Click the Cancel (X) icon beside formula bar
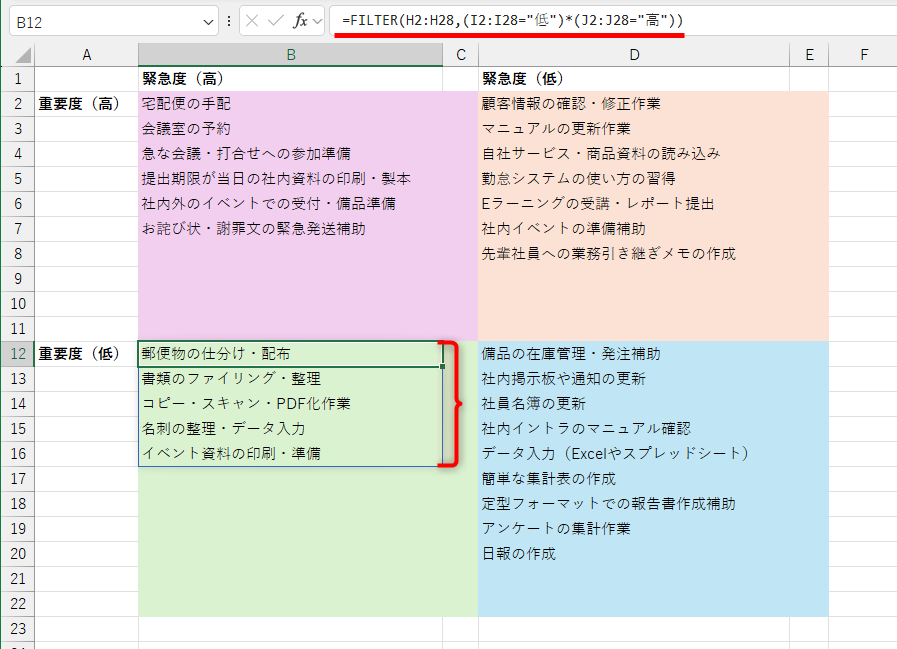 [252, 20]
